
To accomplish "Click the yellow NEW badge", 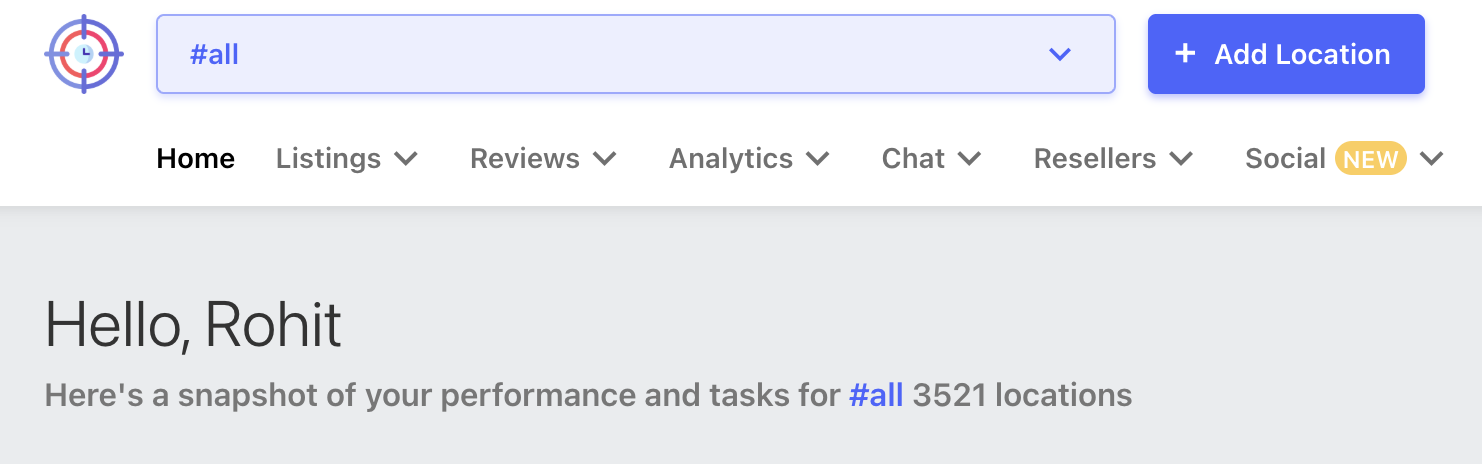I will [1370, 159].
